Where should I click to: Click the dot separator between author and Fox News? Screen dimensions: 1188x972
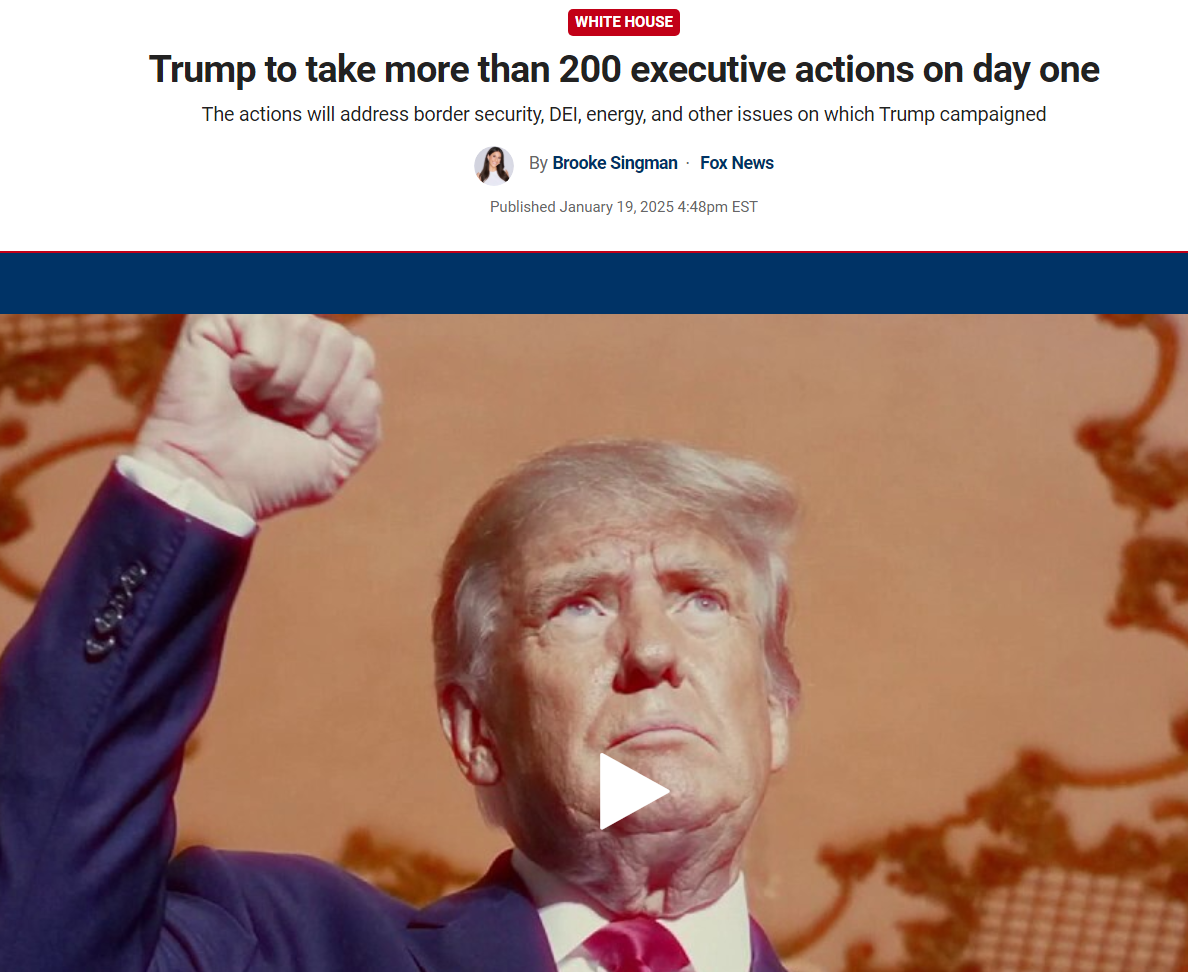(x=688, y=163)
